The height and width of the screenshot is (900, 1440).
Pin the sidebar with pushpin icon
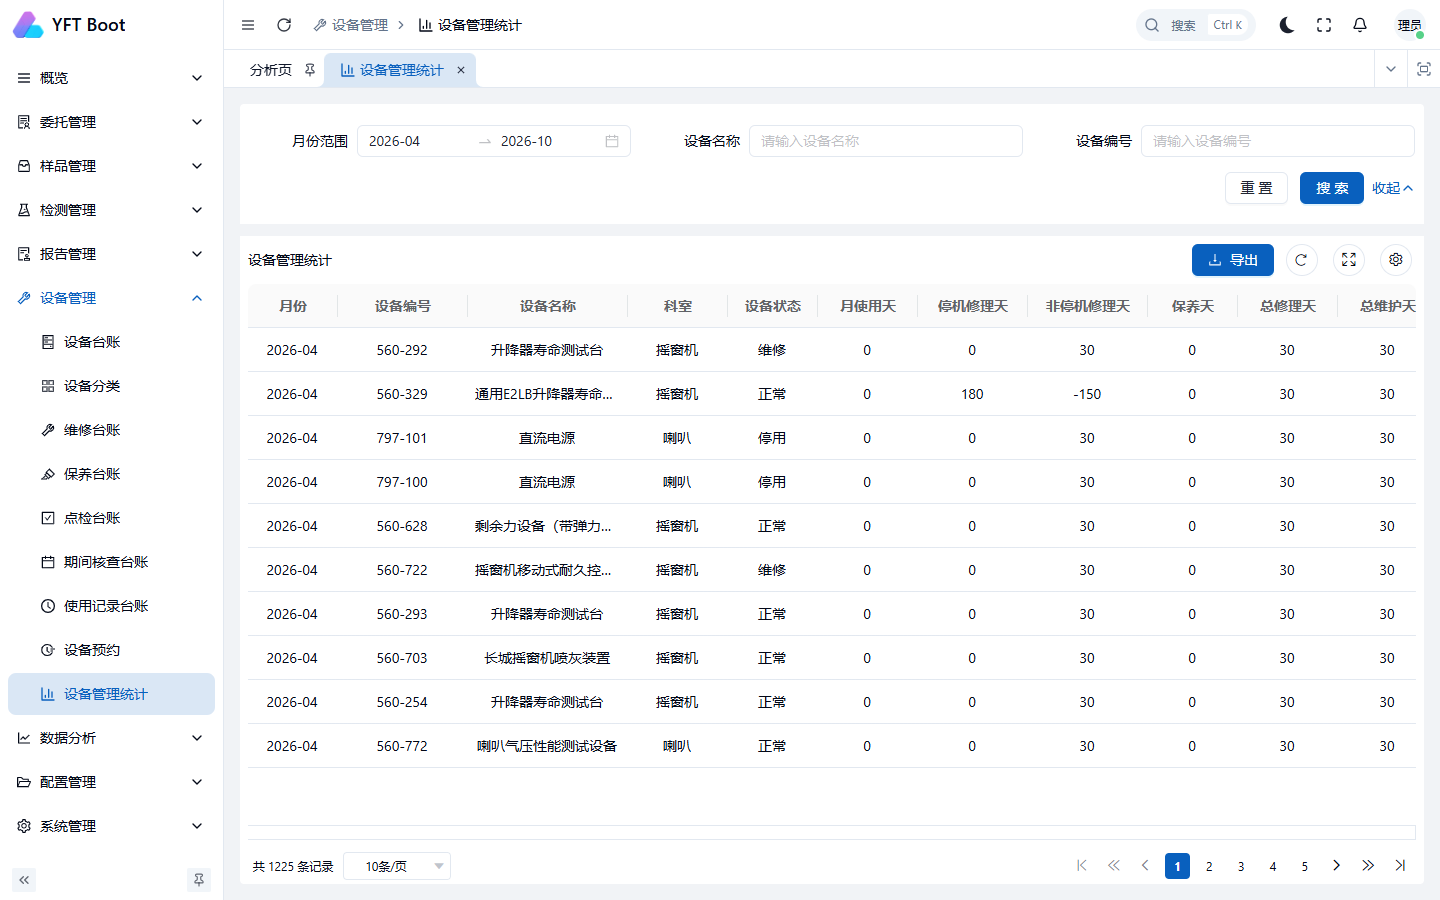point(199,880)
